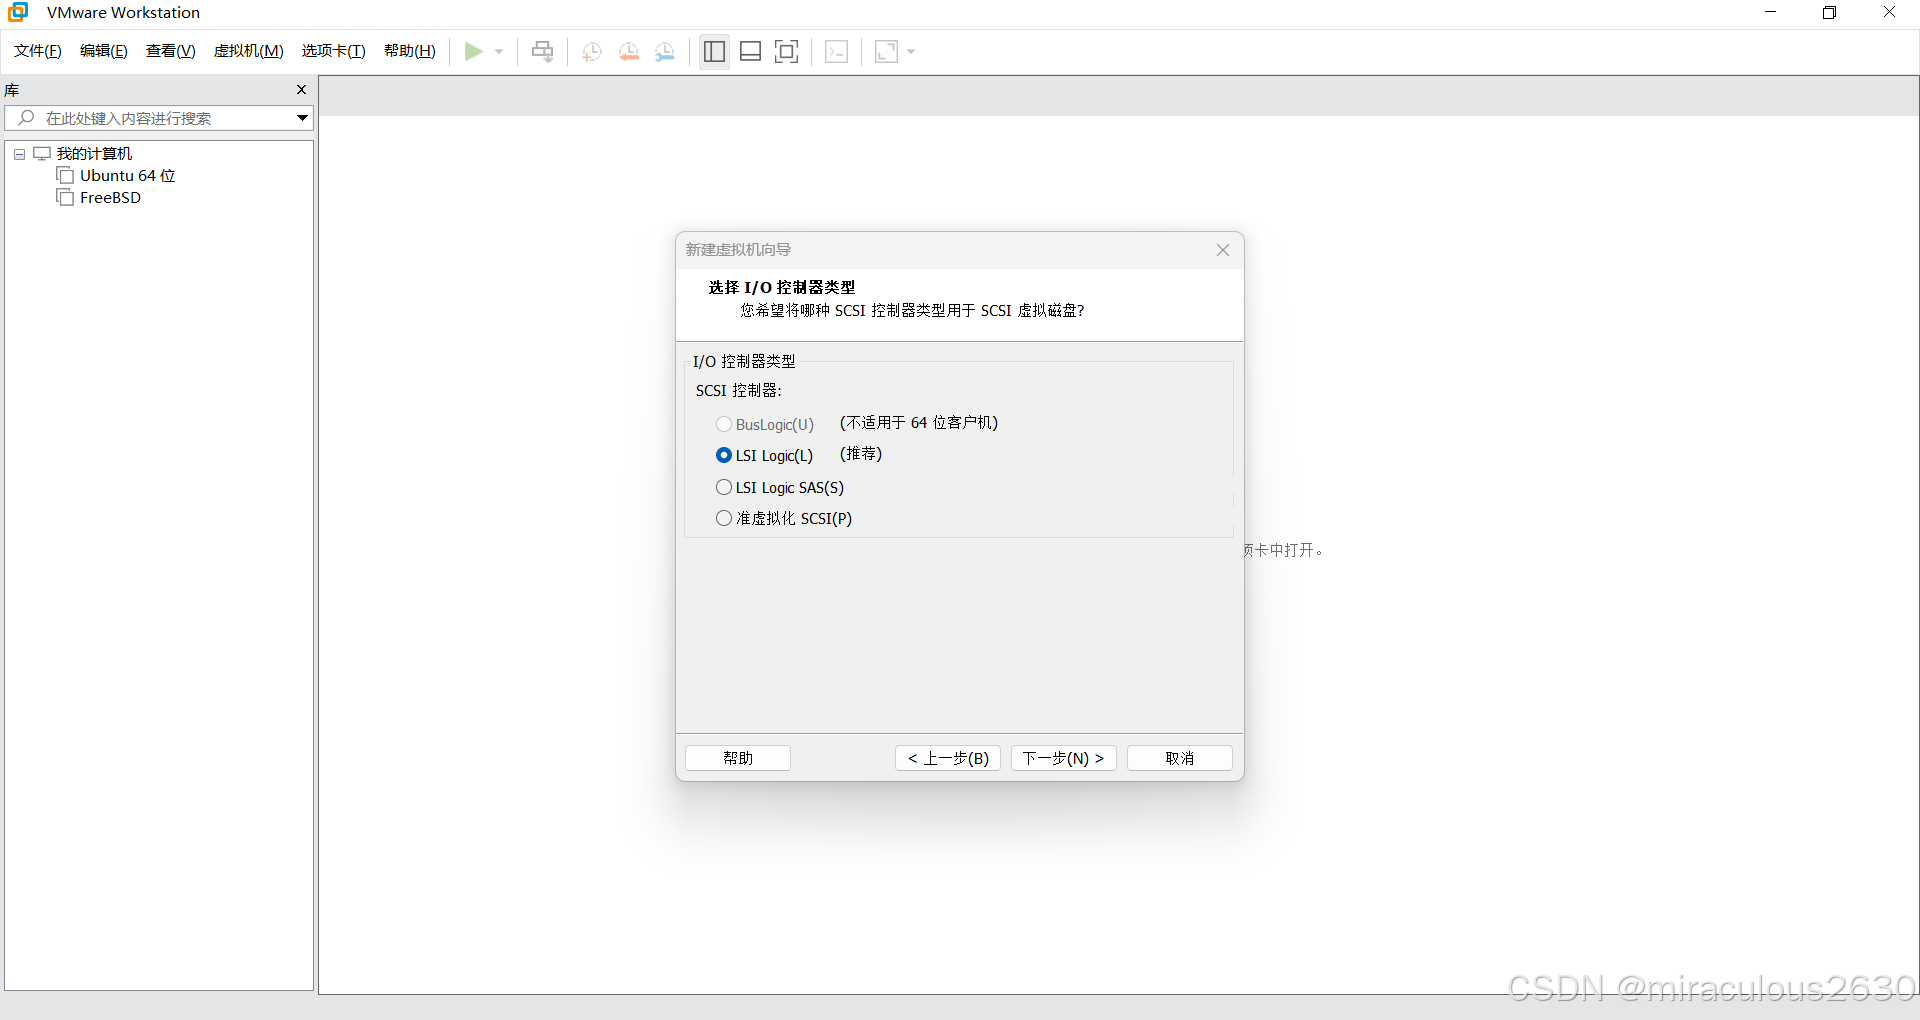
Task: Click the Ubuntu 64 位 VM icon
Action: point(65,175)
